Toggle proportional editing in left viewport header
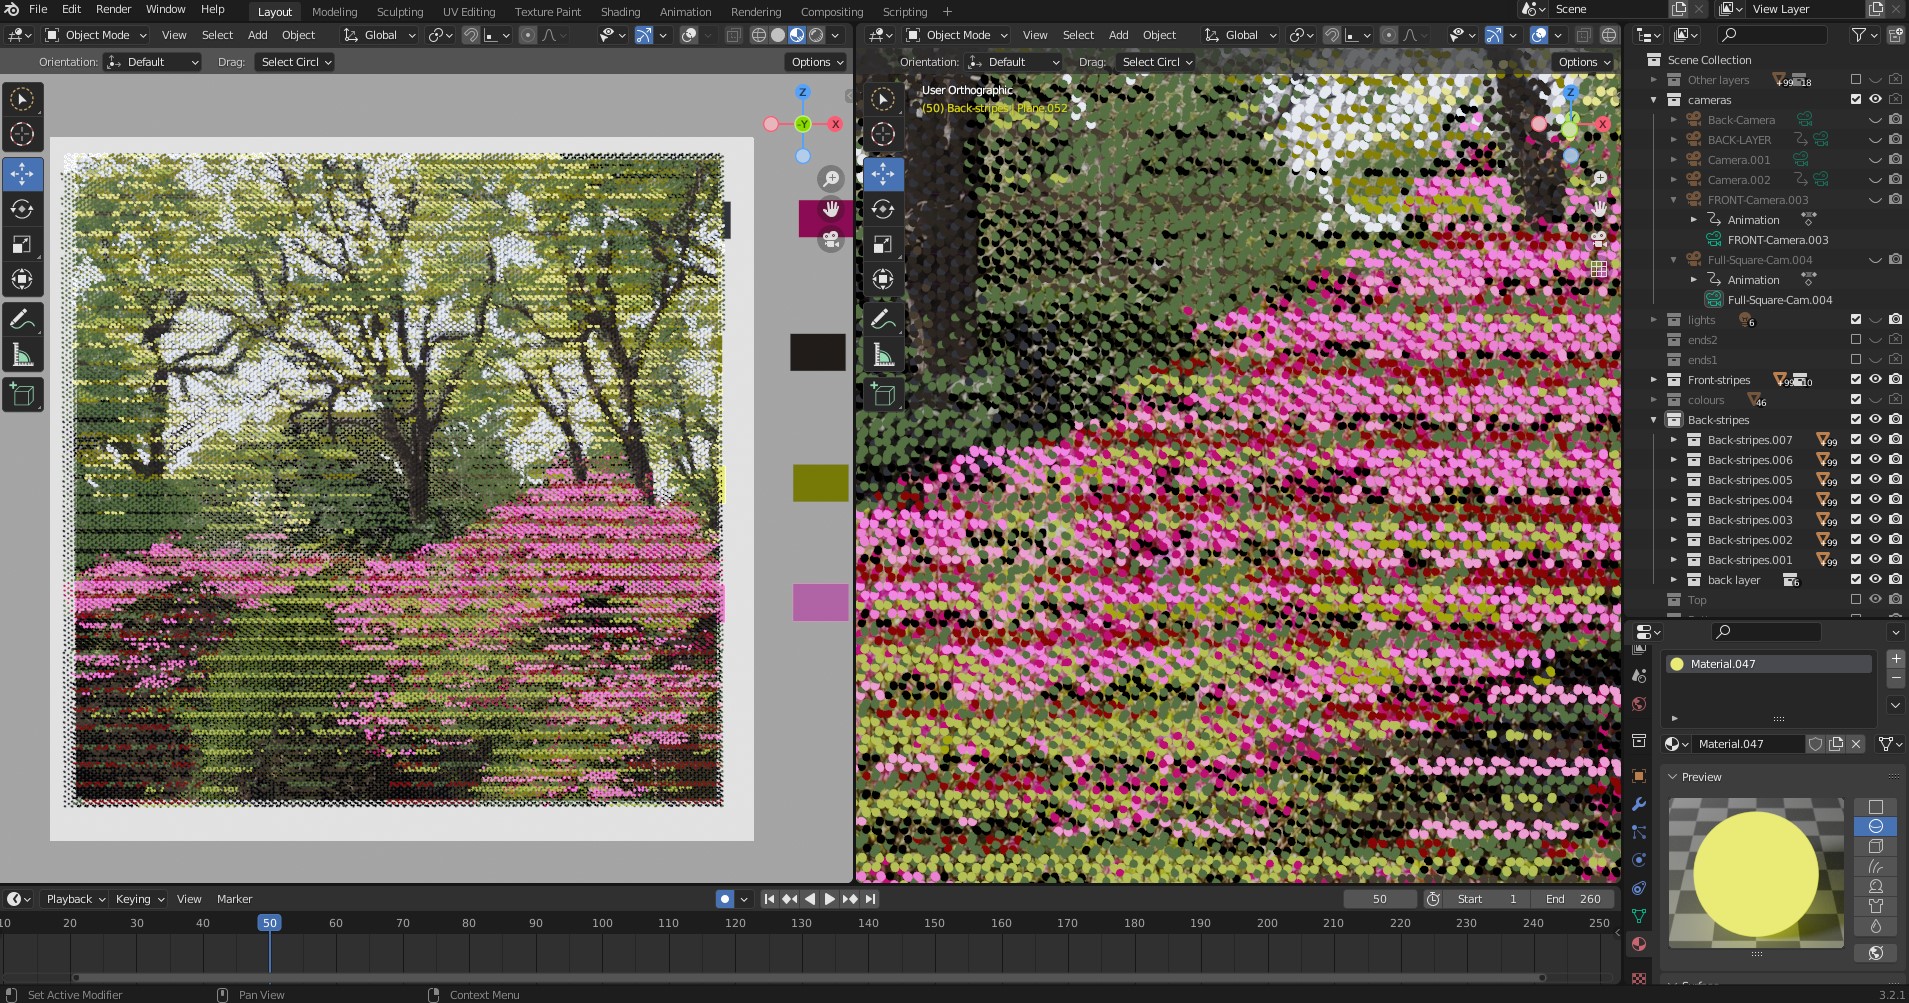The image size is (1909, 1003). pyautogui.click(x=528, y=35)
